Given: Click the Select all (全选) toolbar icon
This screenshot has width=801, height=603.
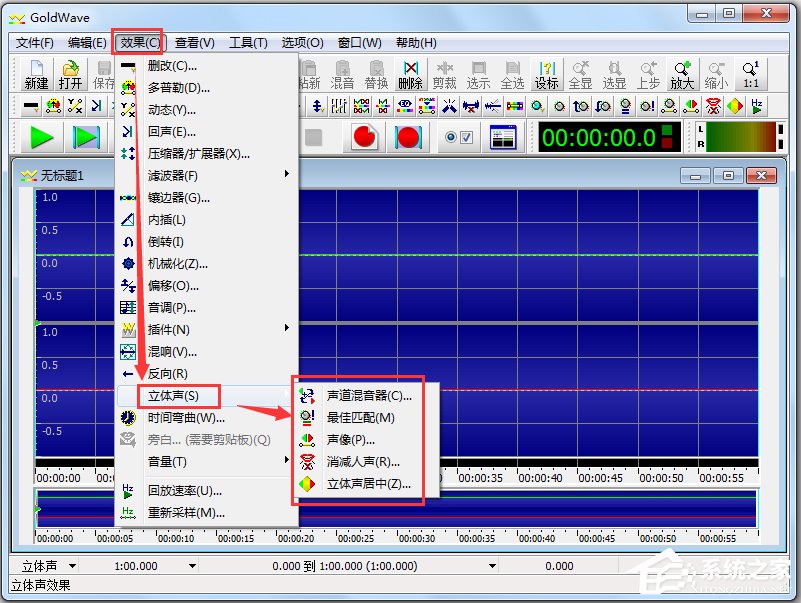Looking at the screenshot, I should pyautogui.click(x=512, y=74).
